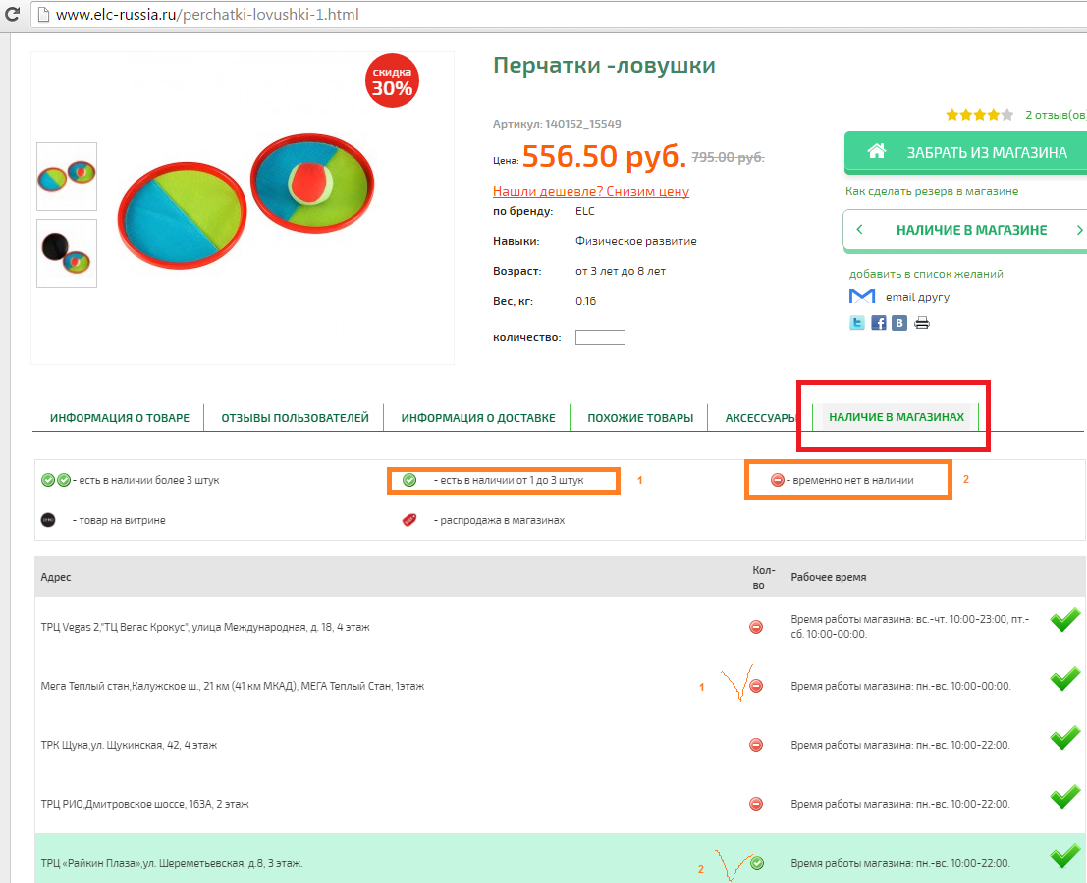Screen dimensions: 1087x883
Task: Click the single green check legend icon
Action: pyautogui.click(x=409, y=480)
